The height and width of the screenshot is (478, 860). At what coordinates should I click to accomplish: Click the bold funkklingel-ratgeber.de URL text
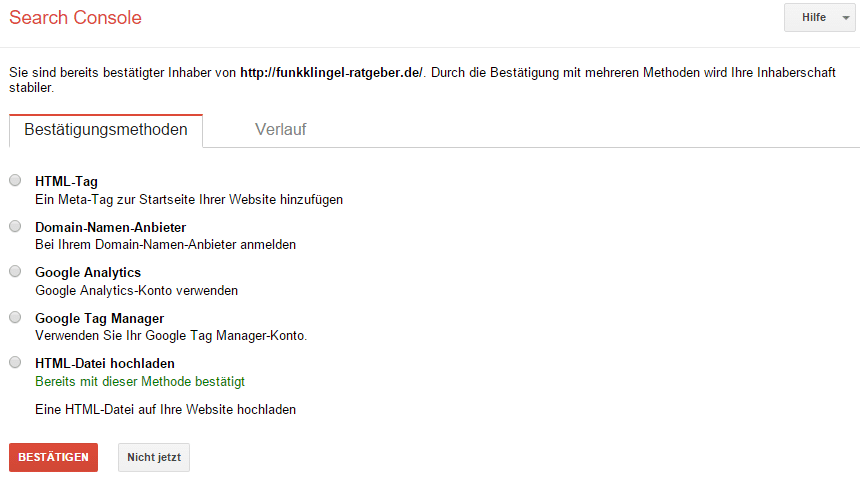[x=331, y=72]
